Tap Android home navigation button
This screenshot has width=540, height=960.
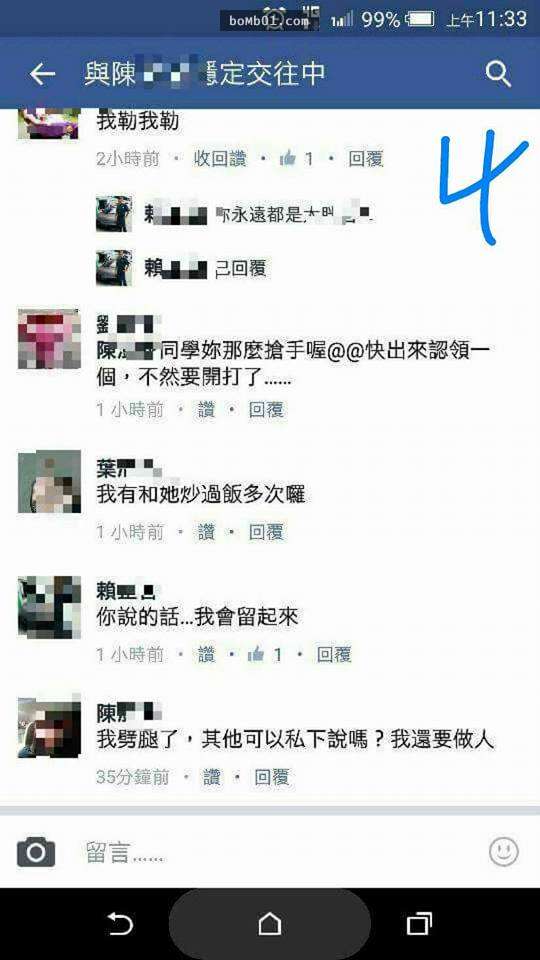pos(269,923)
